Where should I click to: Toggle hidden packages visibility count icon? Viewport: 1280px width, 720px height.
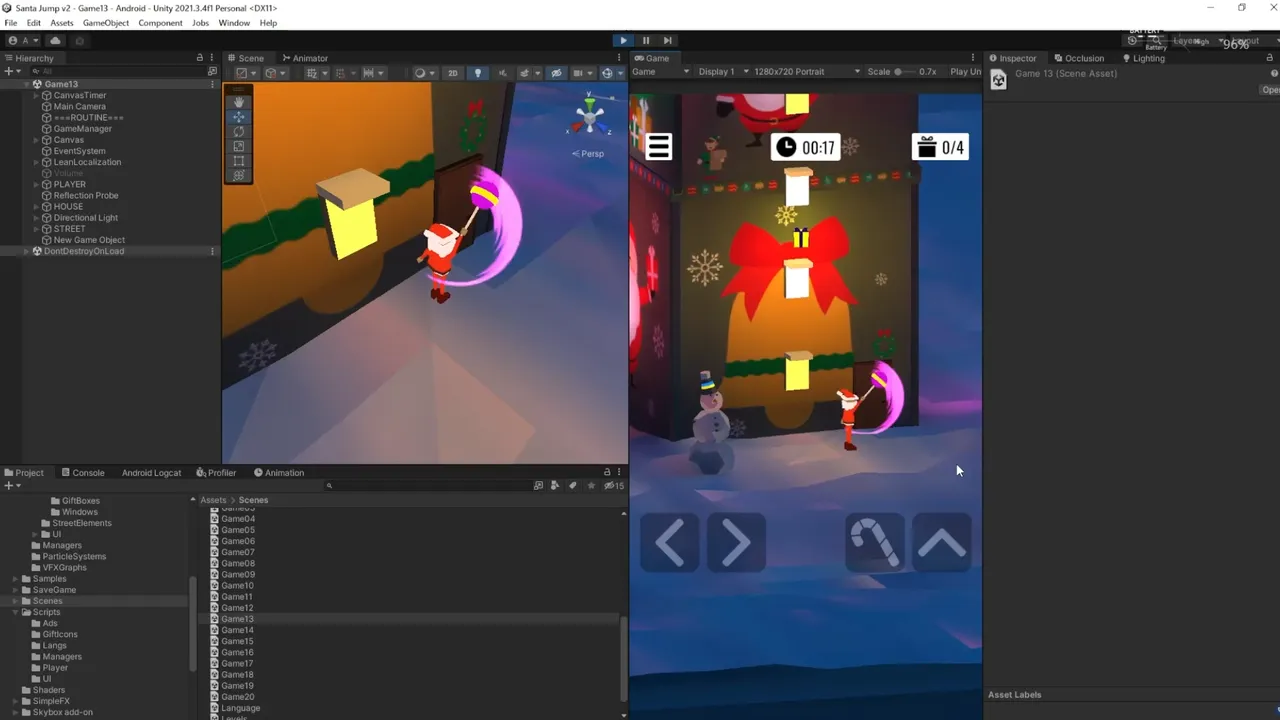point(614,485)
